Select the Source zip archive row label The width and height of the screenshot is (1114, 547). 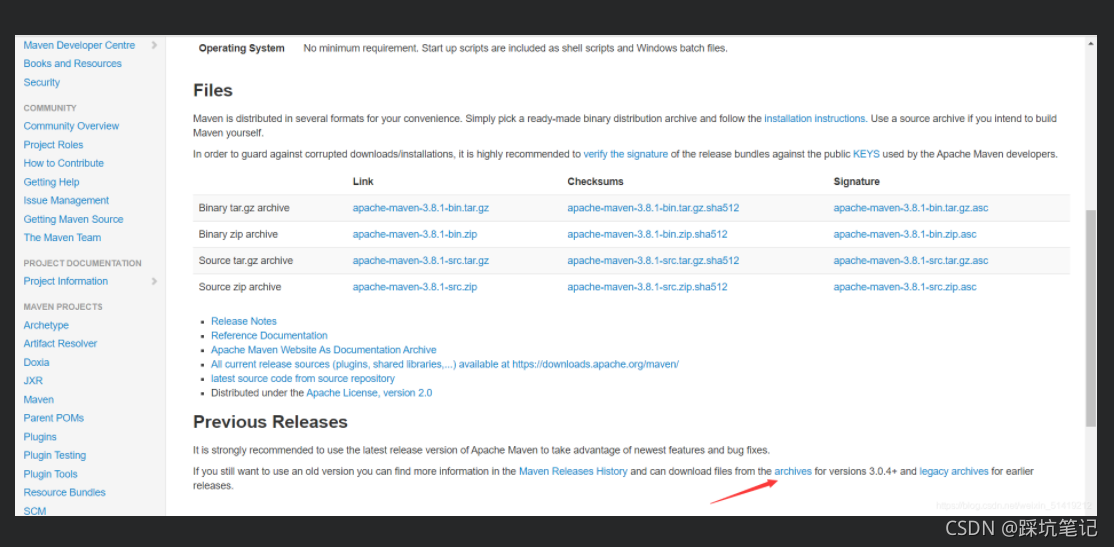(240, 287)
